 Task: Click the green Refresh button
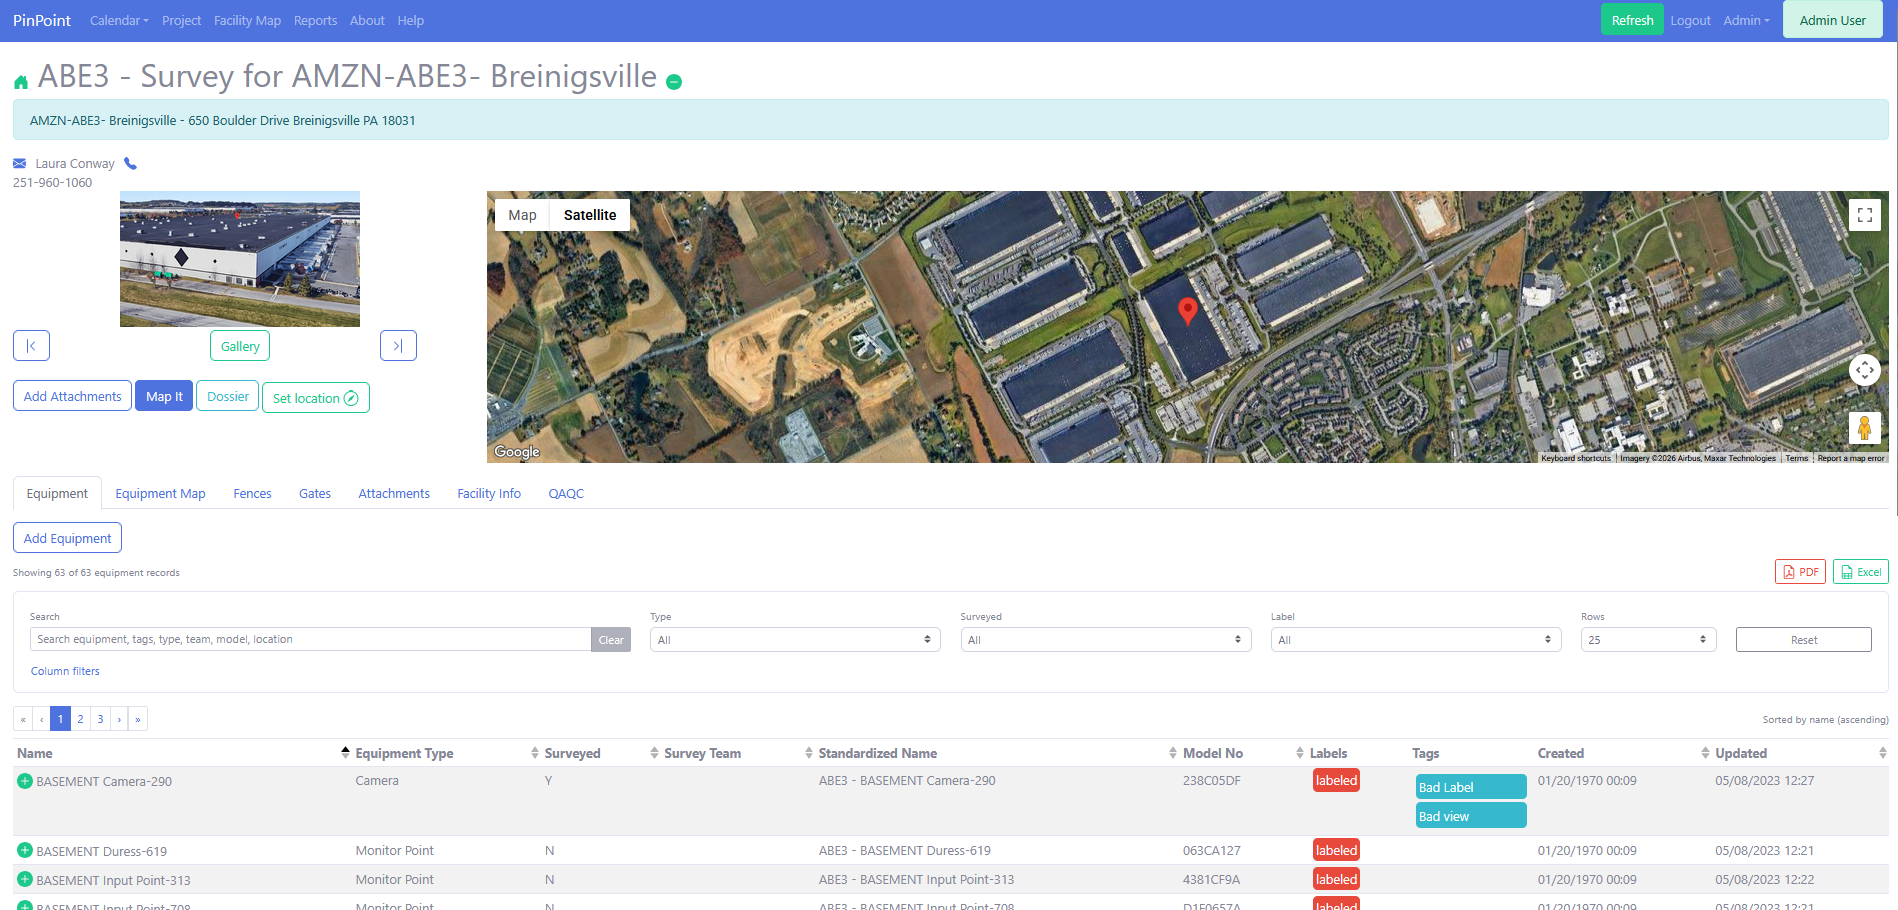tap(1632, 20)
